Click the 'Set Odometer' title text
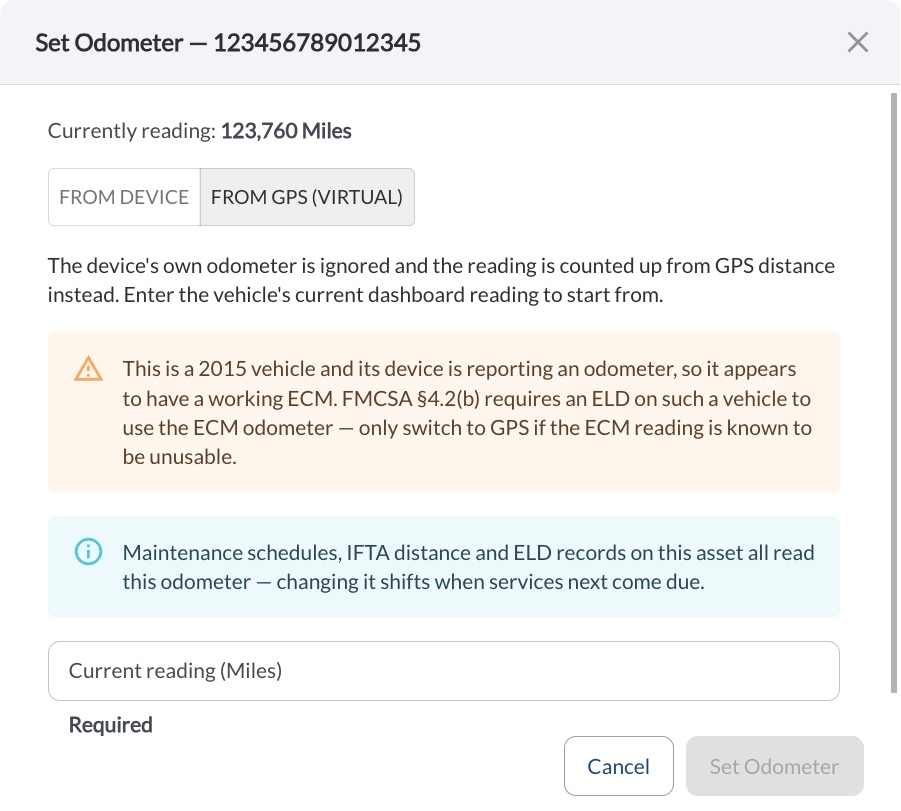Viewport: 901px width, 811px height. click(x=109, y=43)
